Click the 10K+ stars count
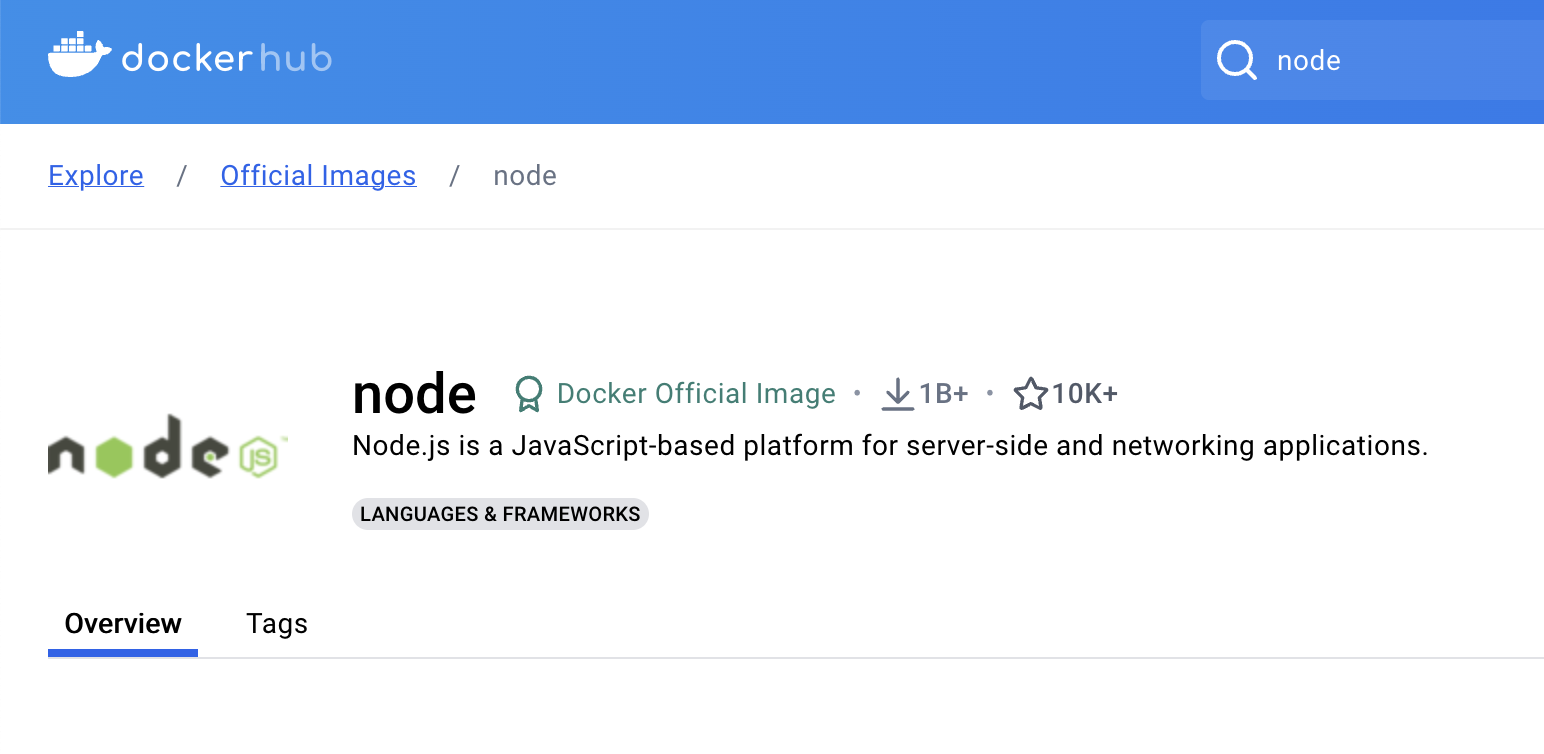The height and width of the screenshot is (754, 1544). (1085, 394)
